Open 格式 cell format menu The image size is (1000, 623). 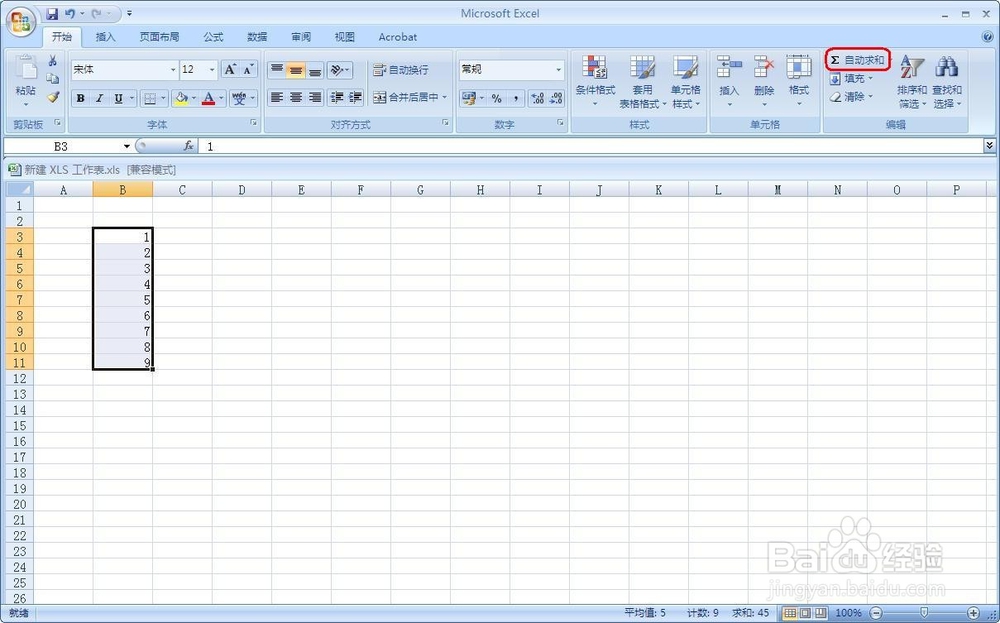[x=798, y=81]
